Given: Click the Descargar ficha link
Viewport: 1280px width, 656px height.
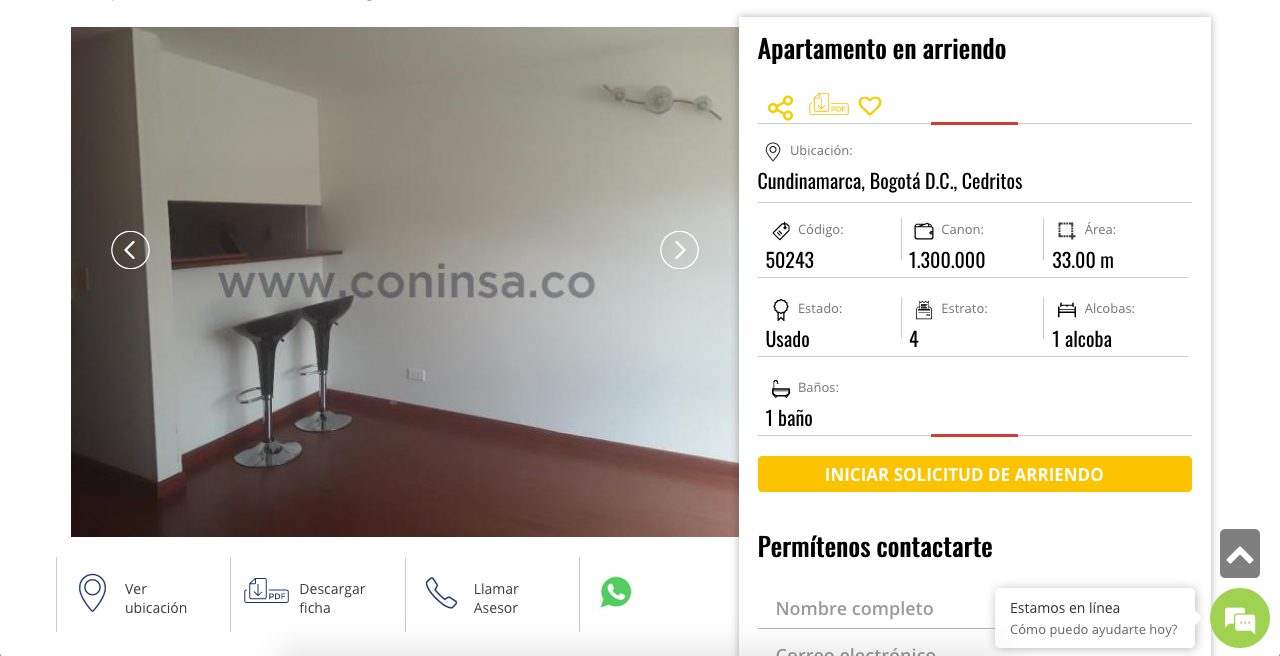Looking at the screenshot, I should (332, 598).
